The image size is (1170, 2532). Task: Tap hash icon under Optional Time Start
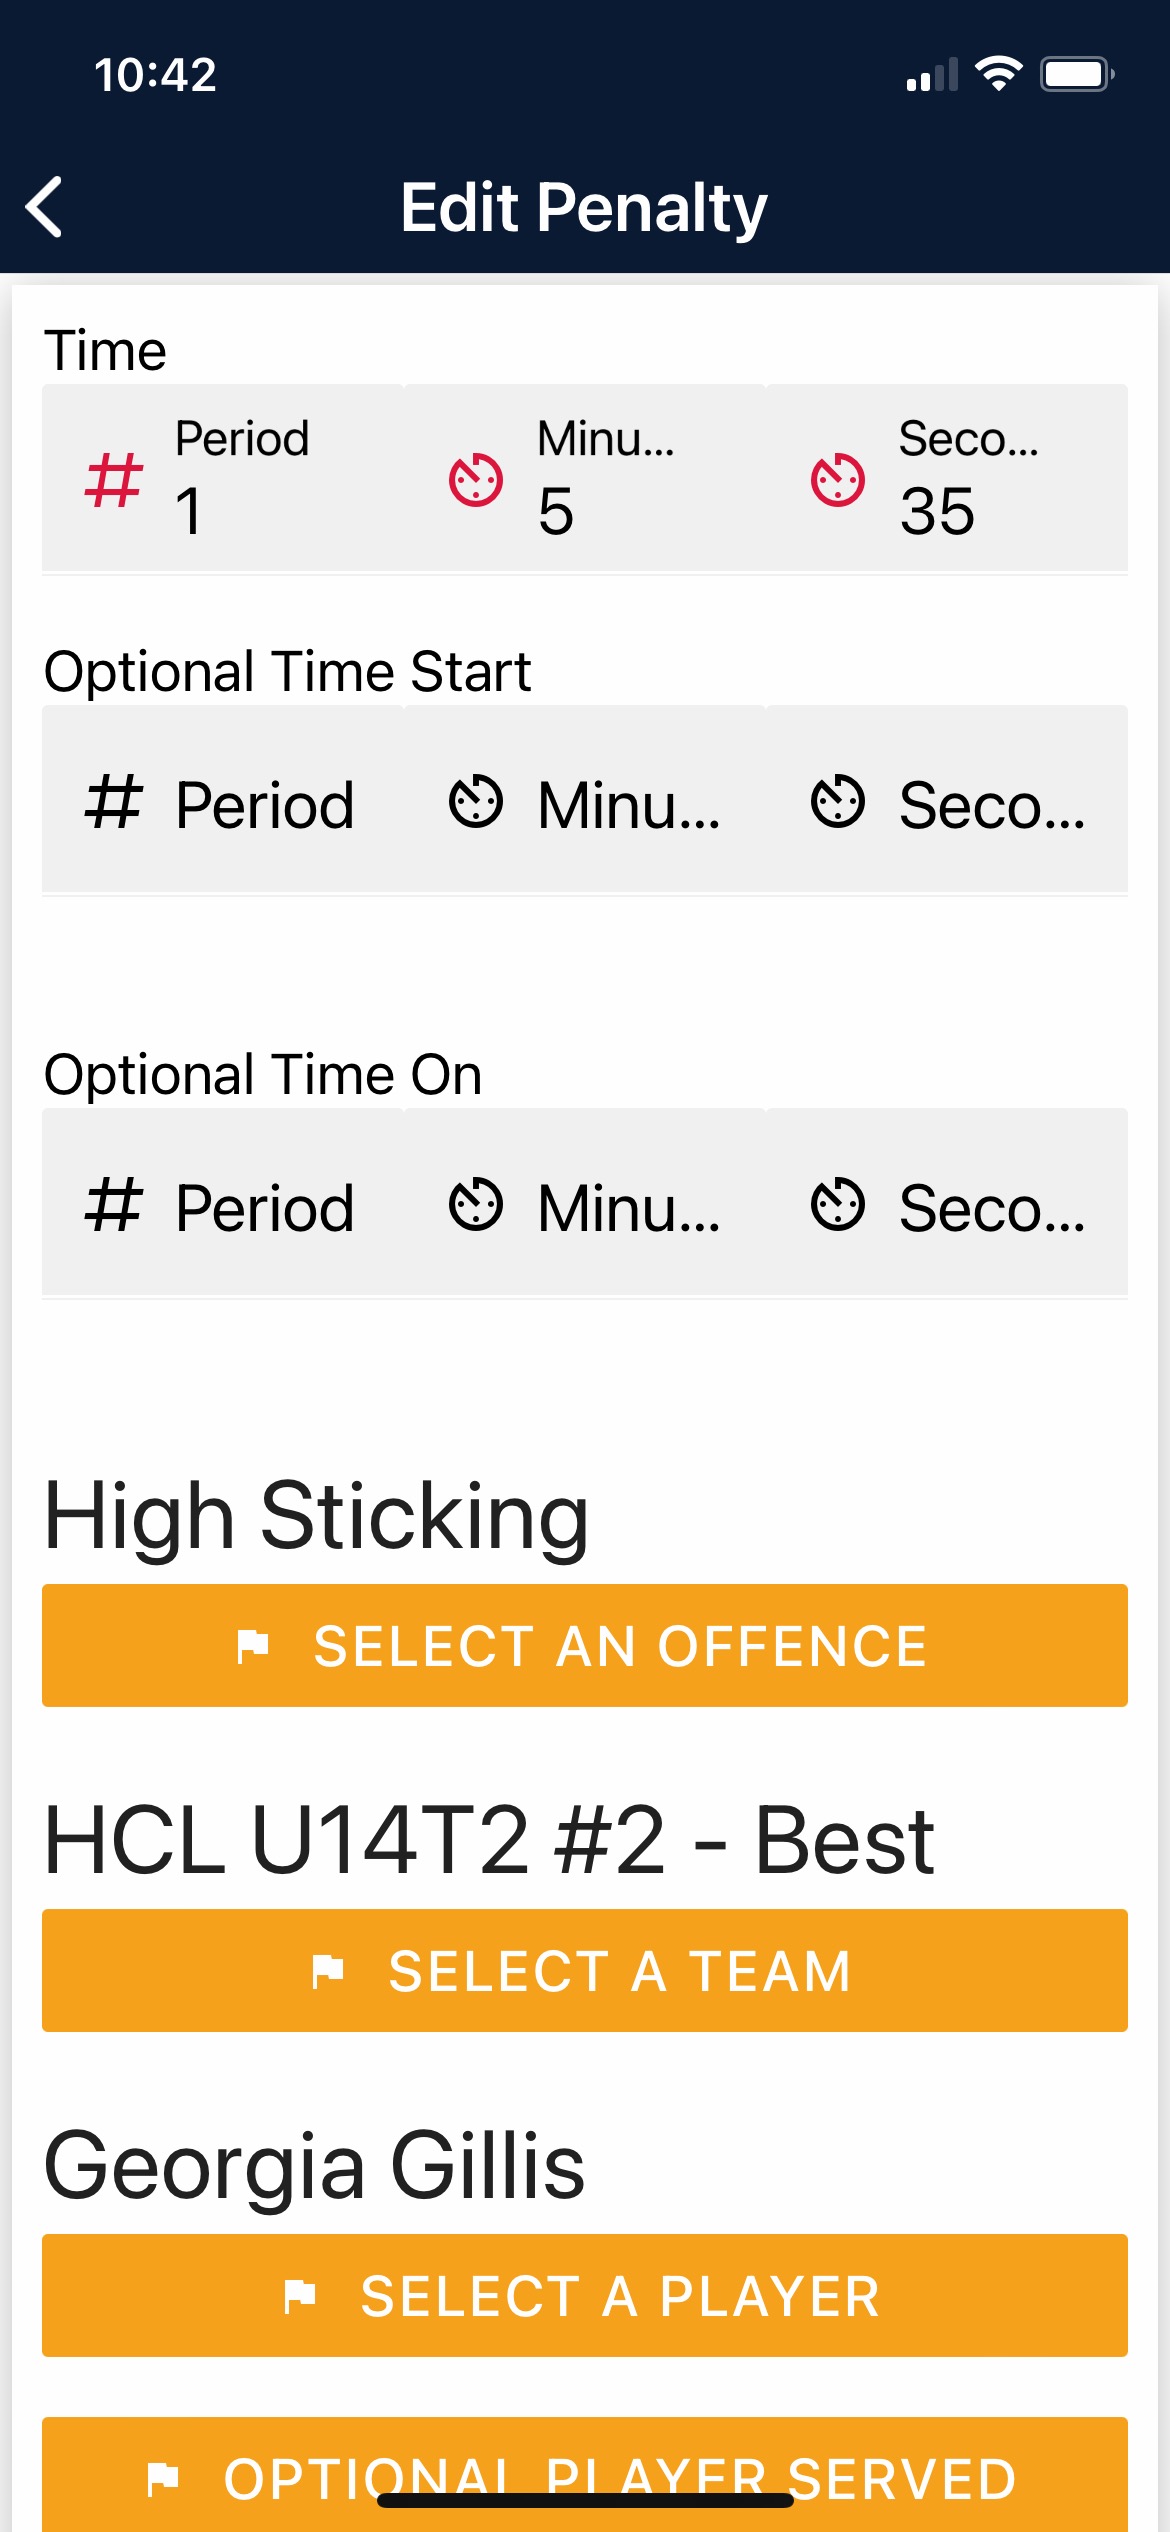[x=113, y=802]
